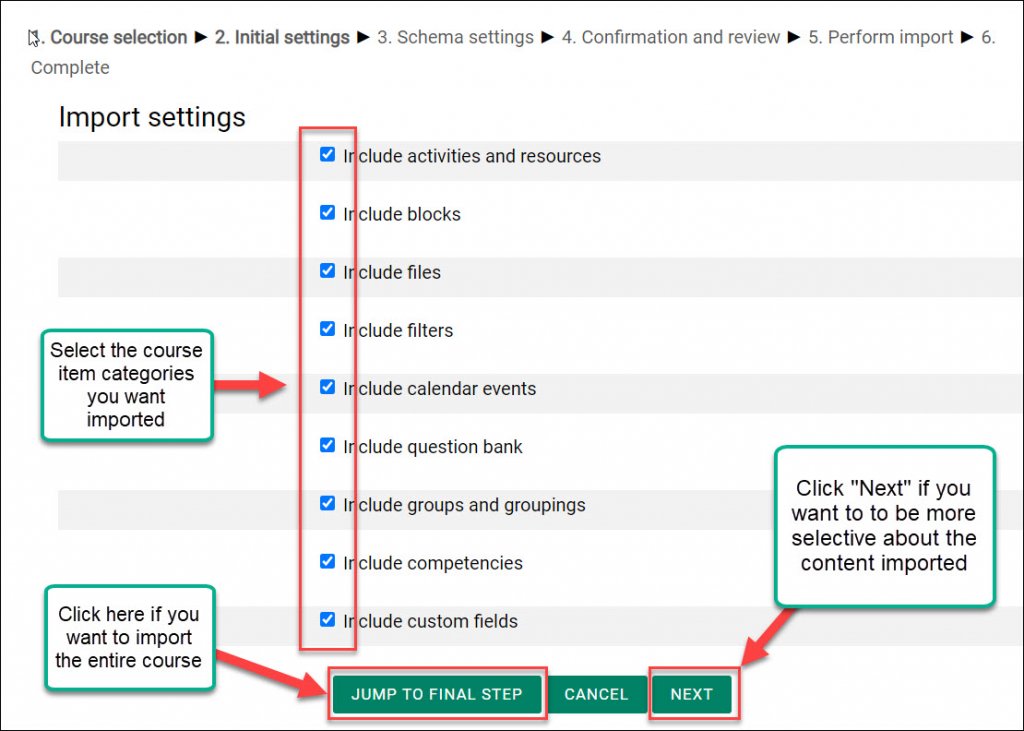
Task: Click the Perform import step label
Action: coord(880,37)
